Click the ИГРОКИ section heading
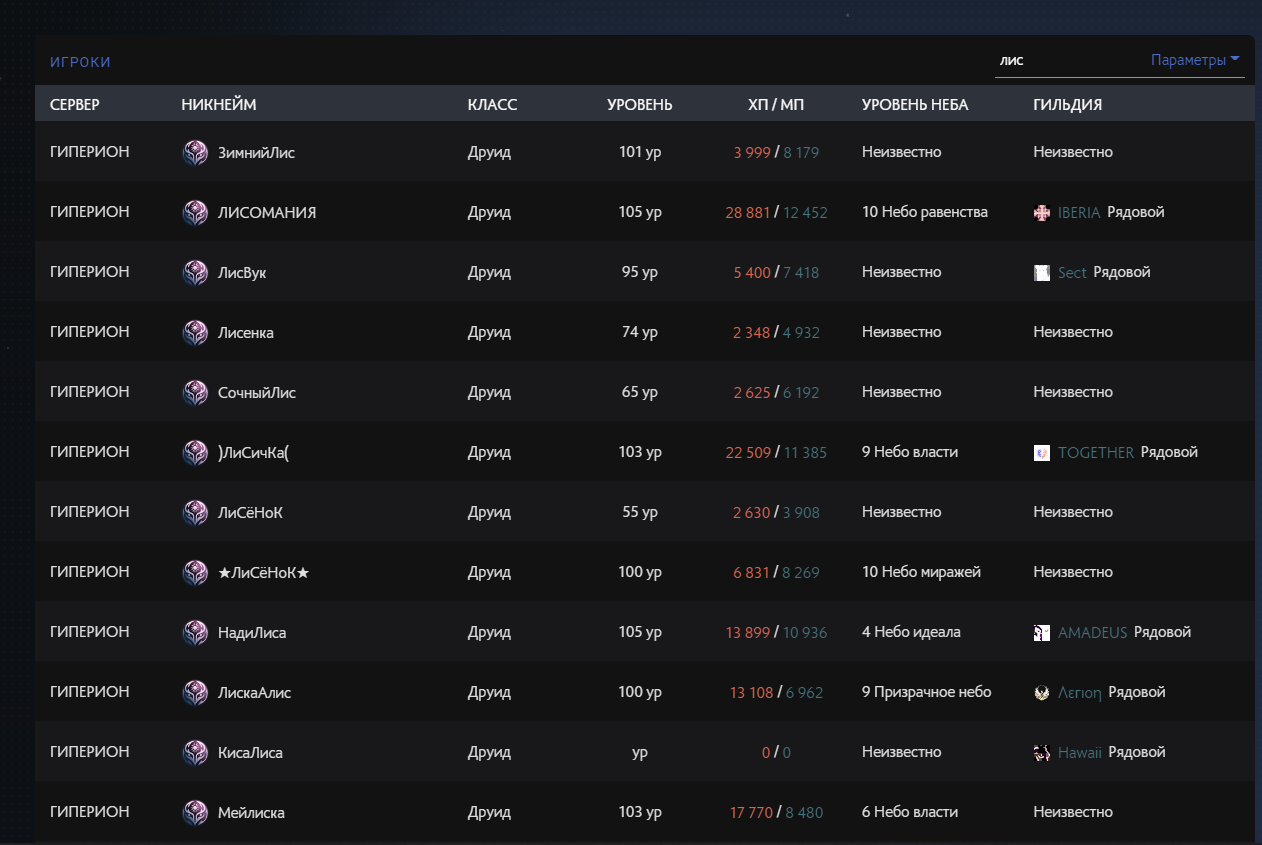Screen dimensions: 1262x845 click(x=80, y=62)
